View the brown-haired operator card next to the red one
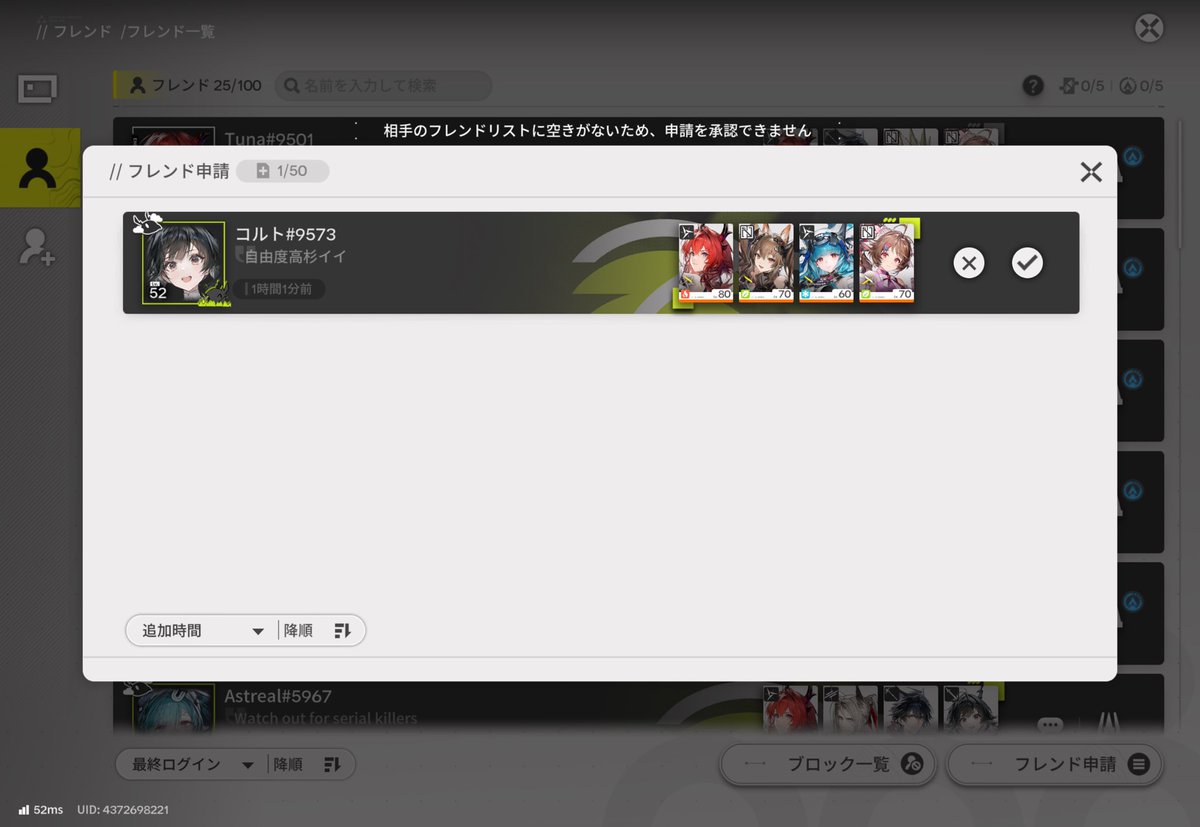Screen dimensions: 1200x827 coord(766,262)
